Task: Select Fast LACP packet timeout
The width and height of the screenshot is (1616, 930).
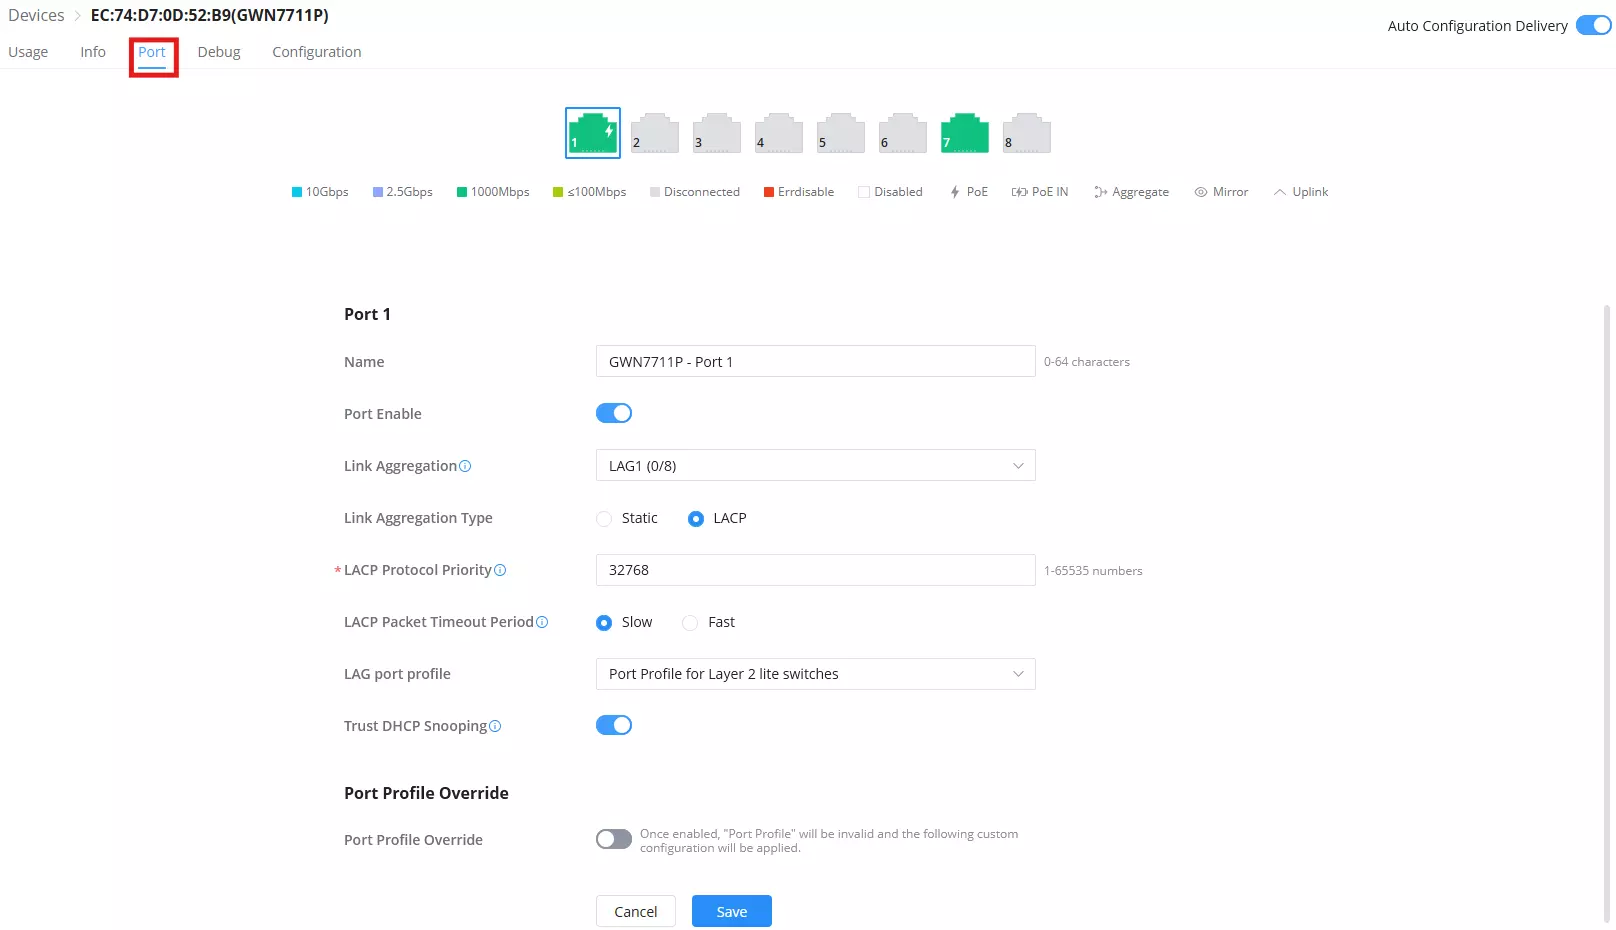Action: coord(690,623)
